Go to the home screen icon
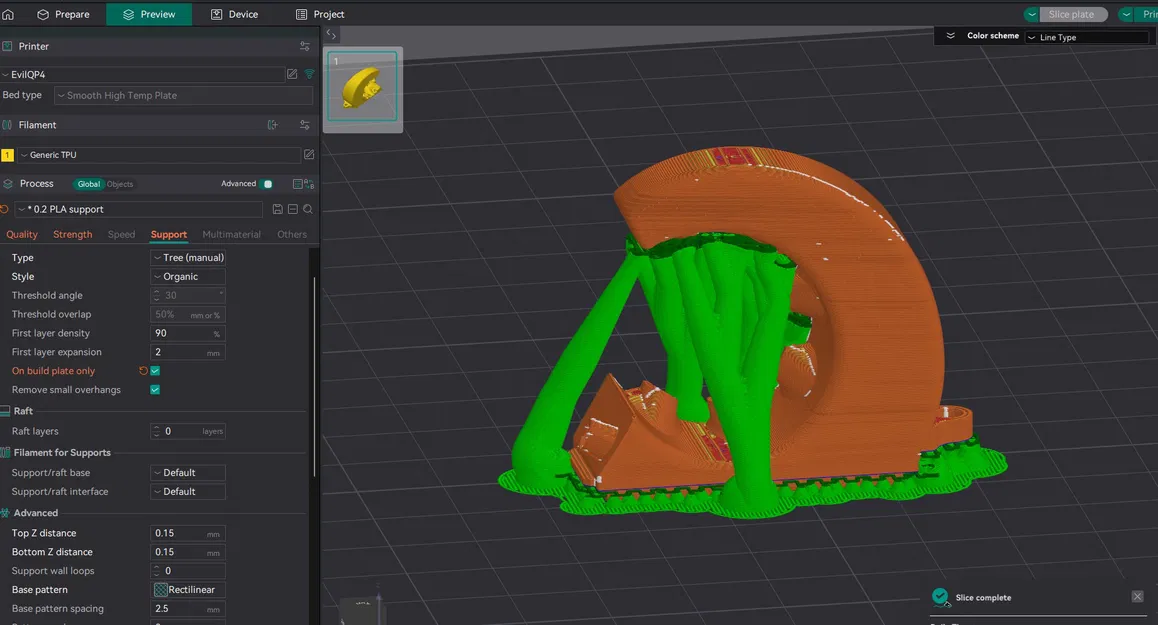 [8, 14]
